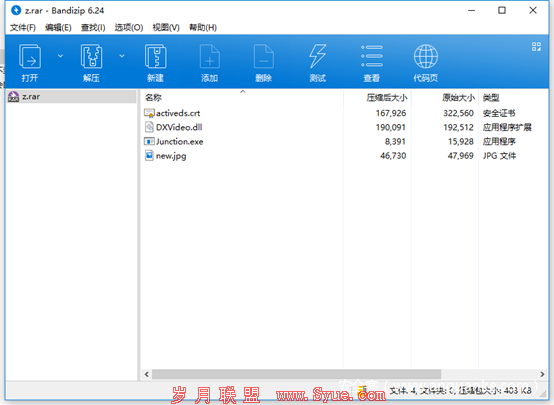Click the Delete (删除) toolbar icon
This screenshot has width=554, height=405.
pyautogui.click(x=264, y=57)
